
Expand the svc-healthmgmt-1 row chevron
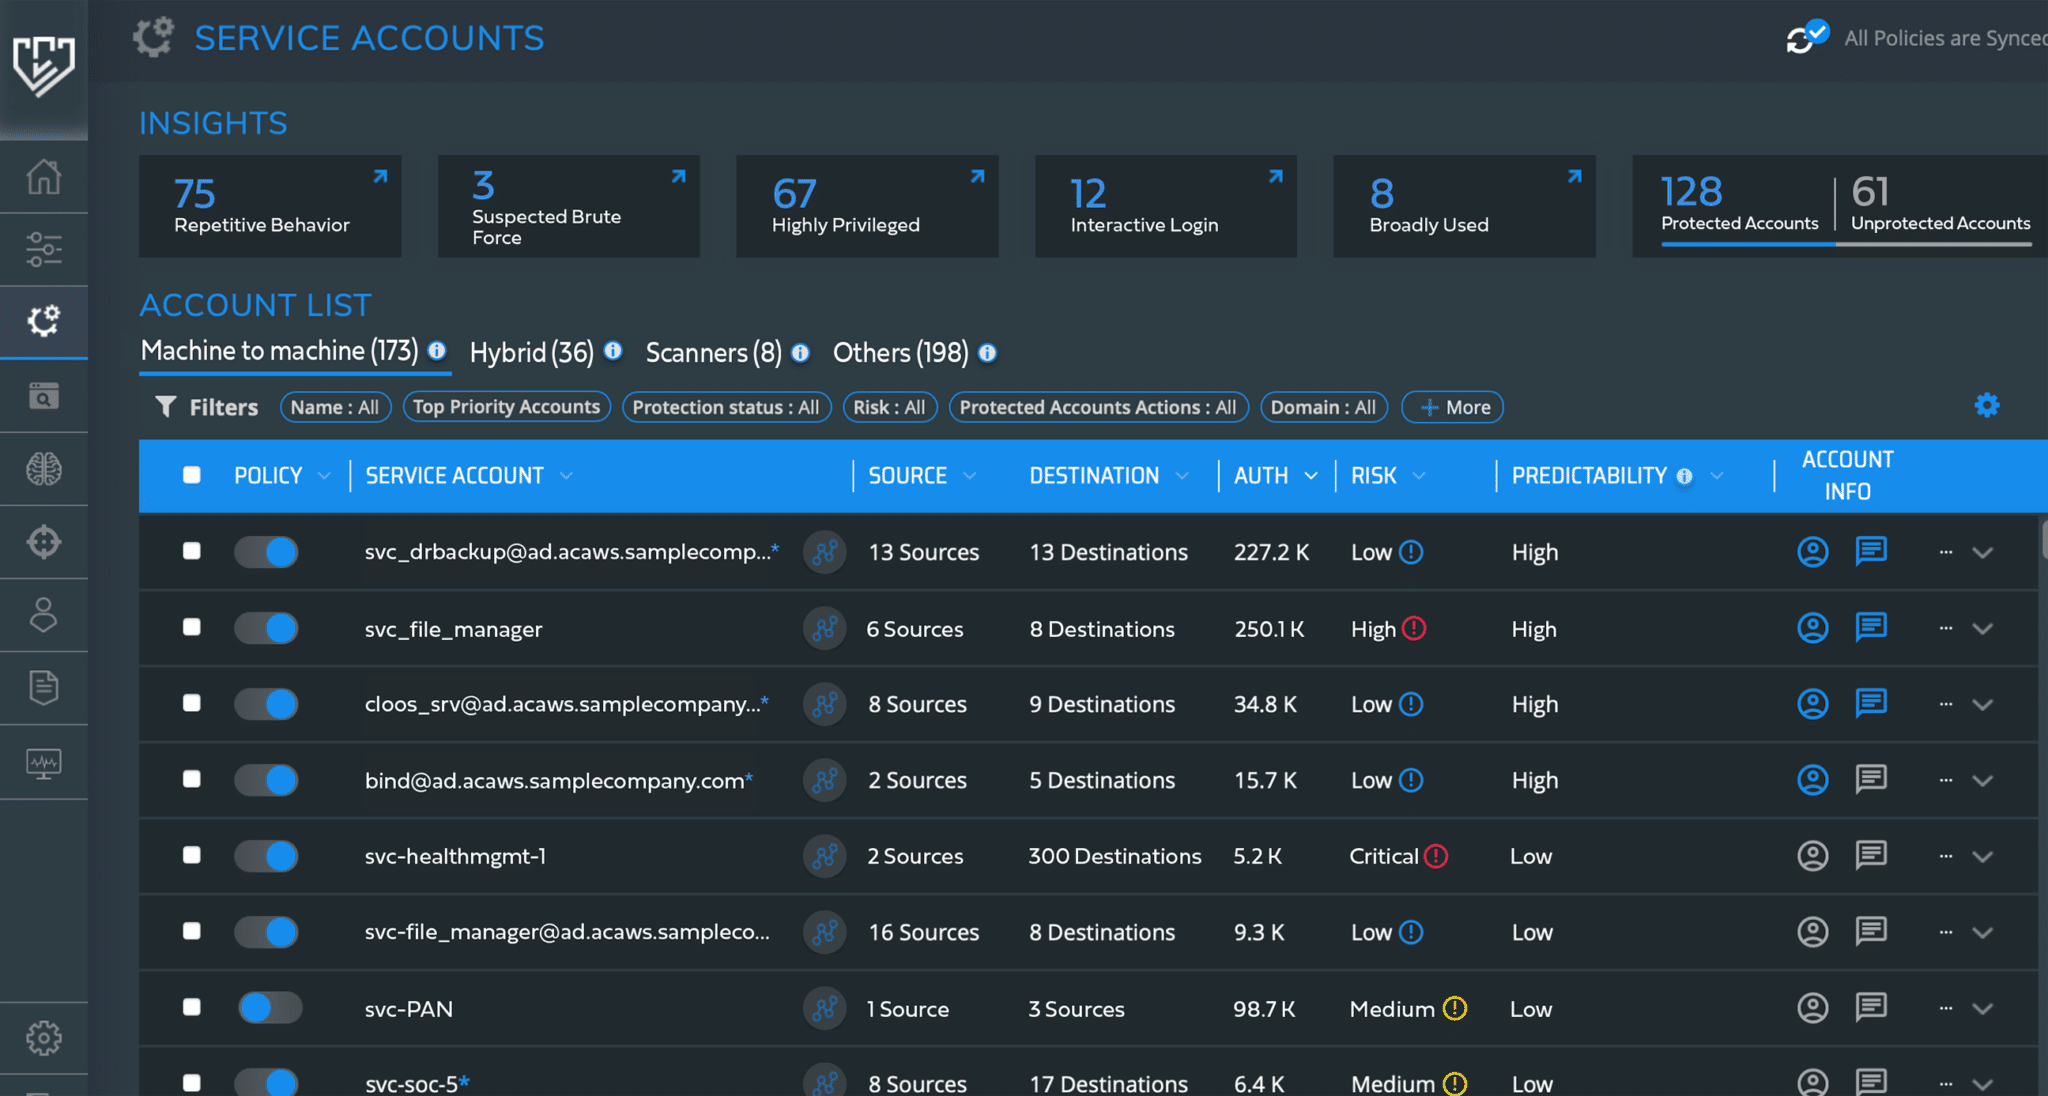coord(1982,857)
